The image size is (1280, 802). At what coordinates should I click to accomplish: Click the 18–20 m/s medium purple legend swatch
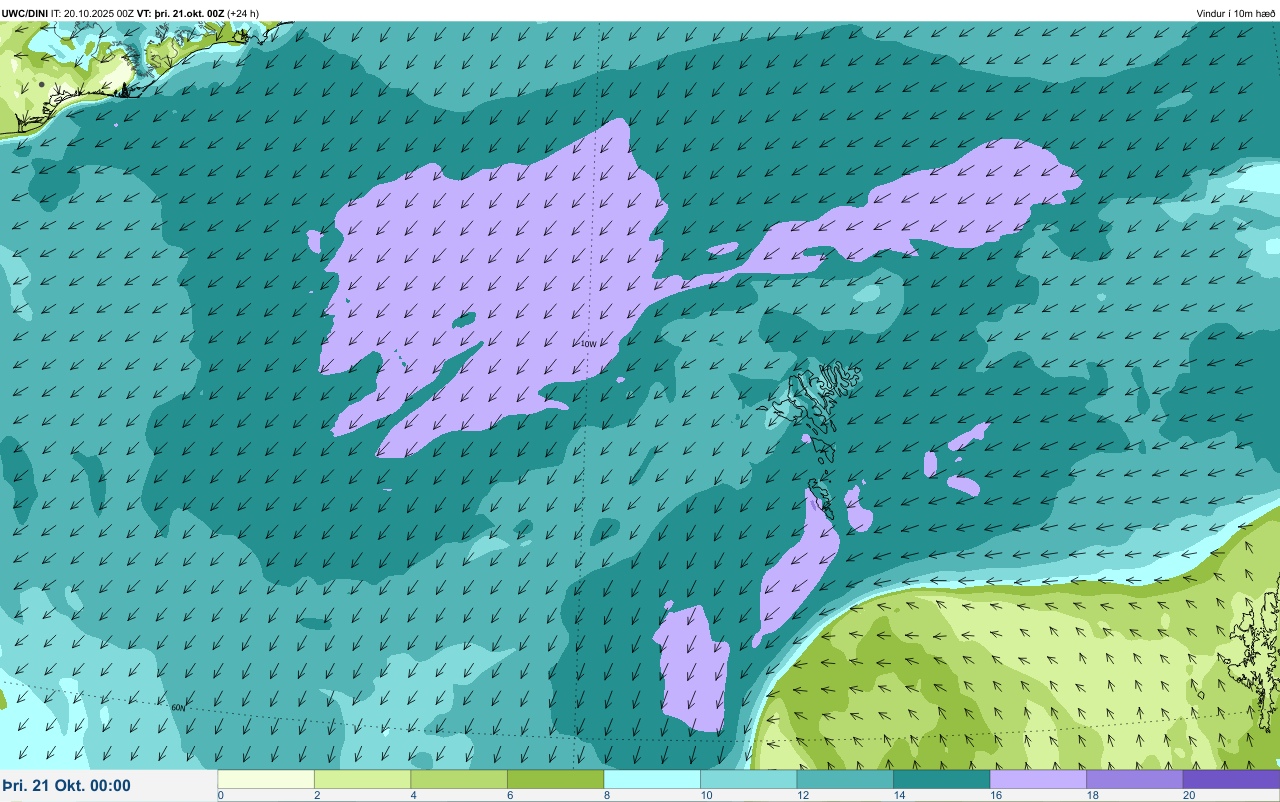[1134, 779]
